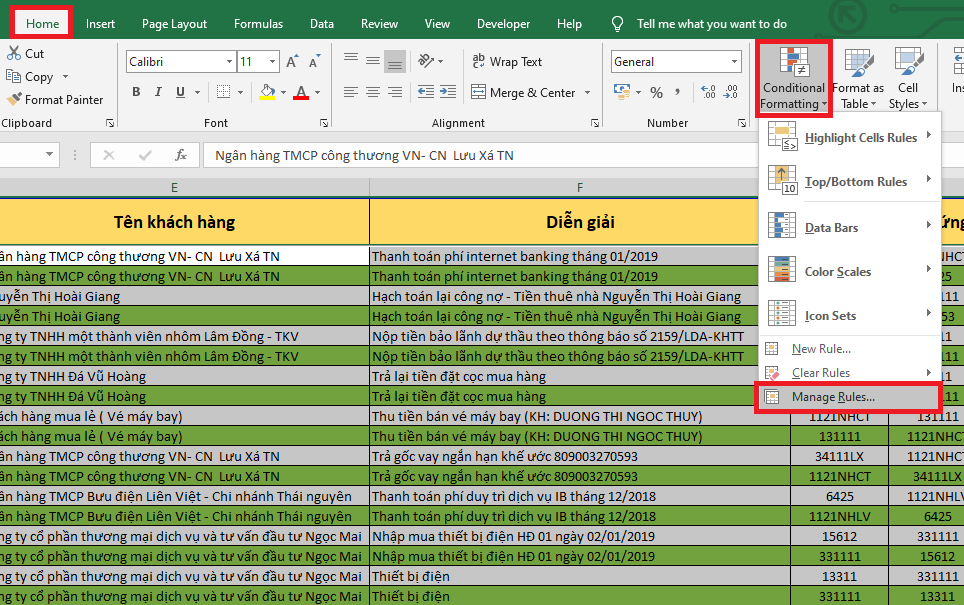Open the Format as Table gallery
964x605 pixels.
pos(857,76)
